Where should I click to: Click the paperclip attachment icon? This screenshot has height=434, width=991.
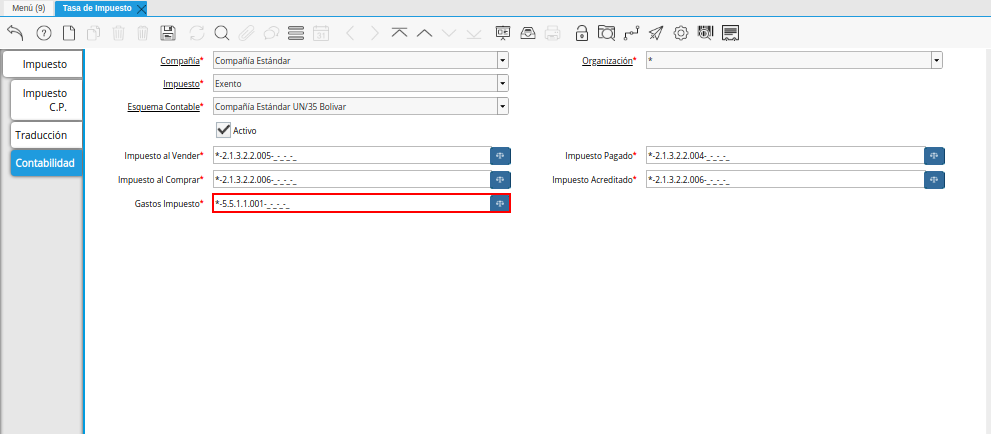[x=246, y=33]
